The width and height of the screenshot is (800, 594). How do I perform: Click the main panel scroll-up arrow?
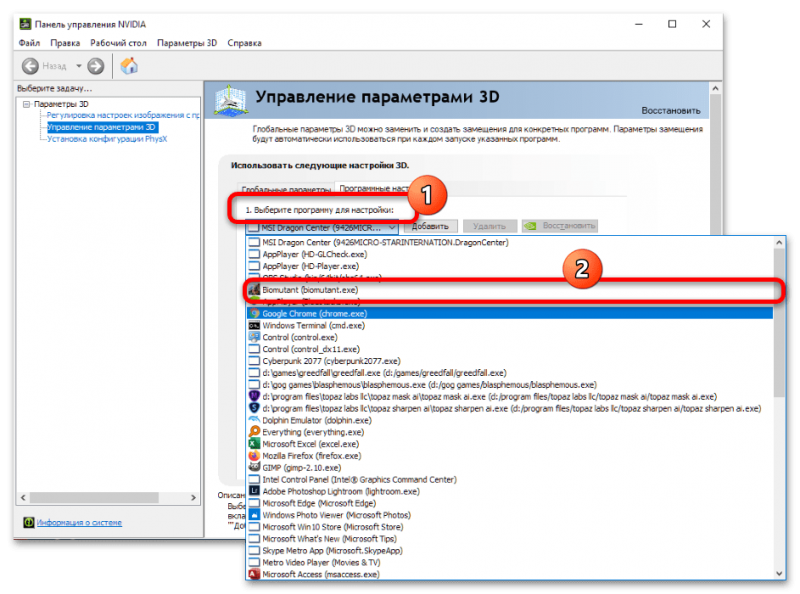pyautogui.click(x=715, y=89)
